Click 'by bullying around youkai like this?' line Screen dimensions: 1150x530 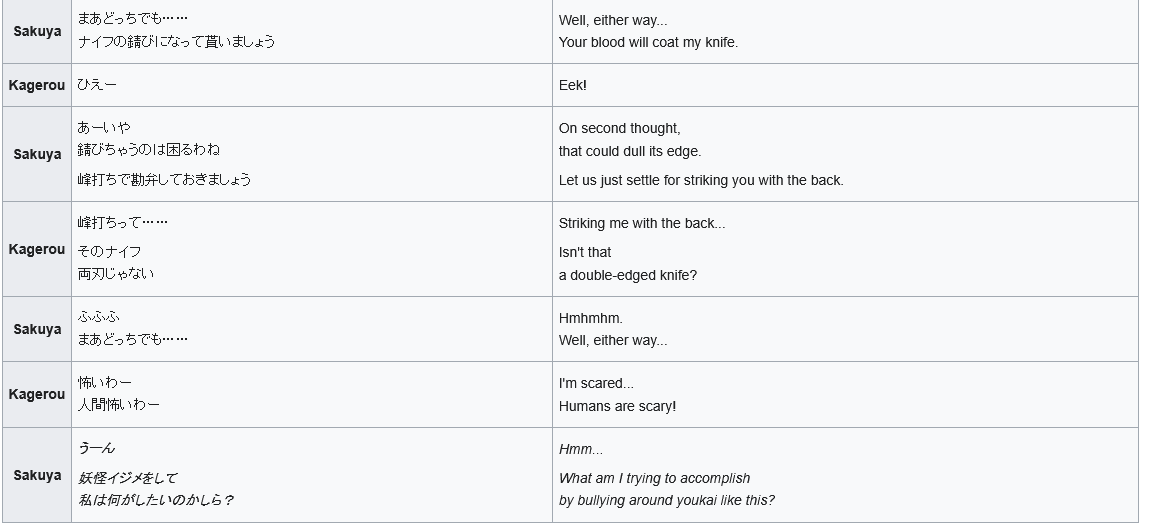pos(667,500)
